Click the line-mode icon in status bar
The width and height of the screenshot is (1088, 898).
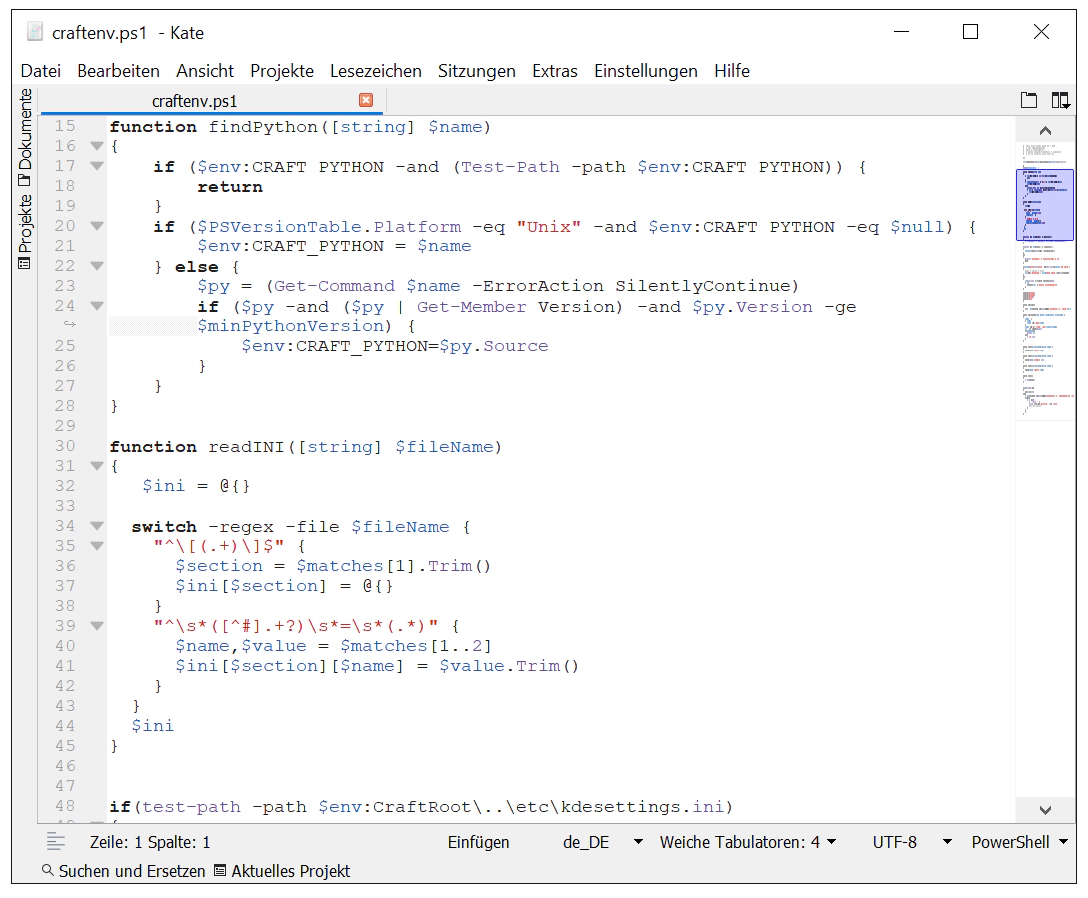point(56,842)
